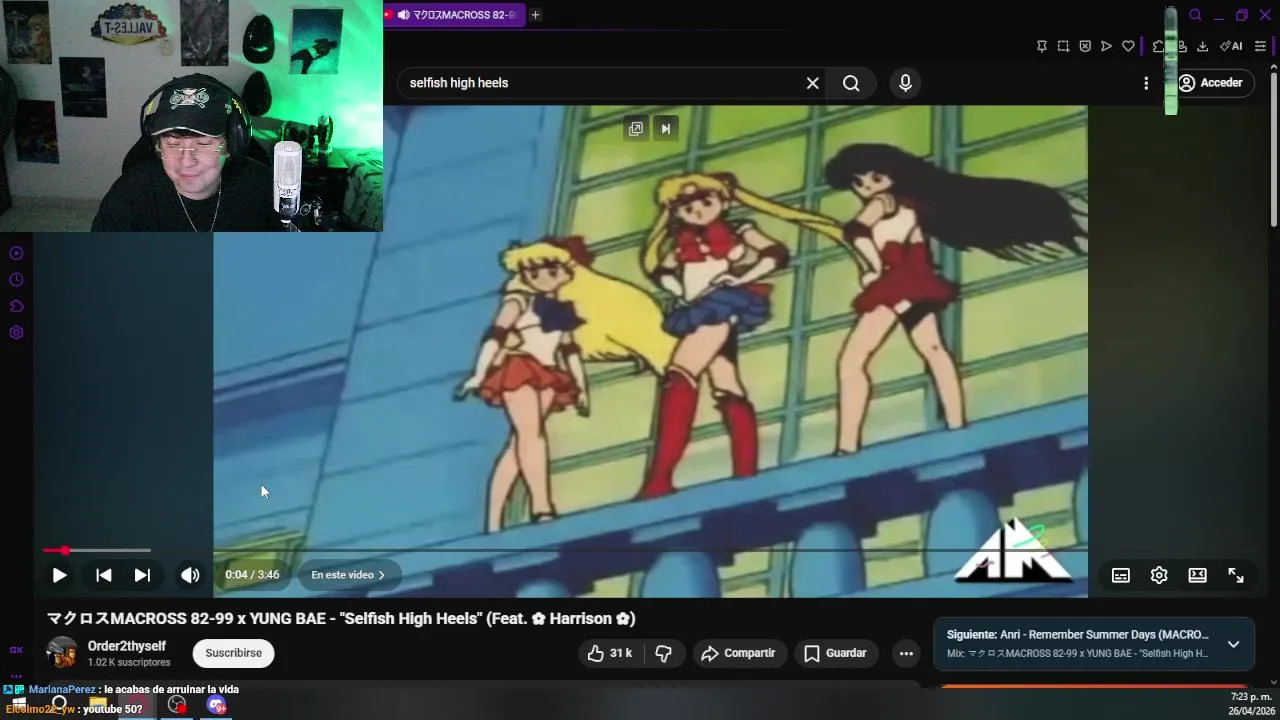This screenshot has height=720, width=1280.
Task: Click the YouTube search magnifier button
Action: pos(851,83)
